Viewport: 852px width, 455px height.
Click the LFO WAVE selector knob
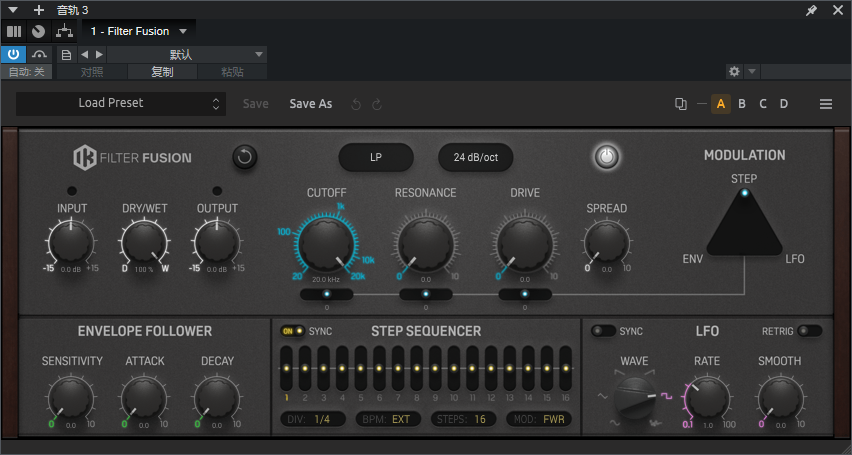point(635,397)
